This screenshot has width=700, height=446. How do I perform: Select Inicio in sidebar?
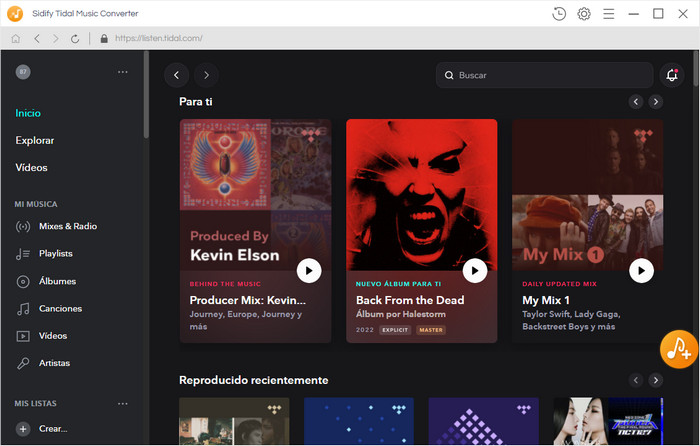click(28, 113)
